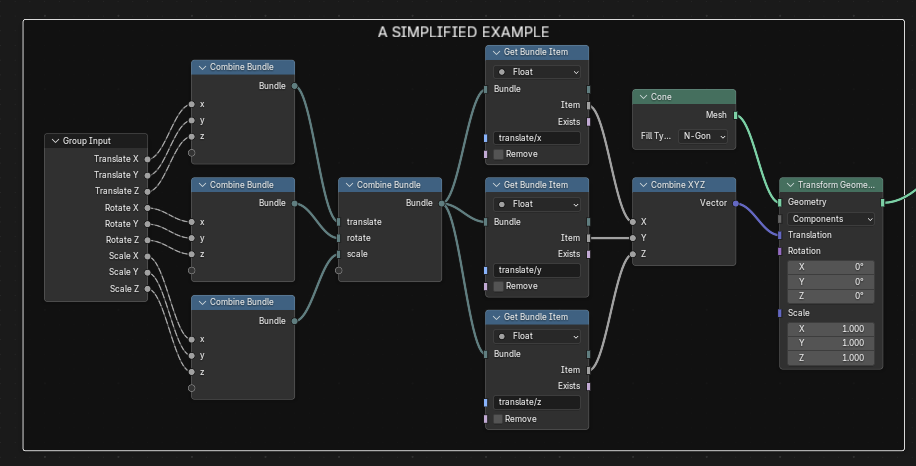Click Scale X output socket on Group Input
This screenshot has height=466, width=916.
148,256
